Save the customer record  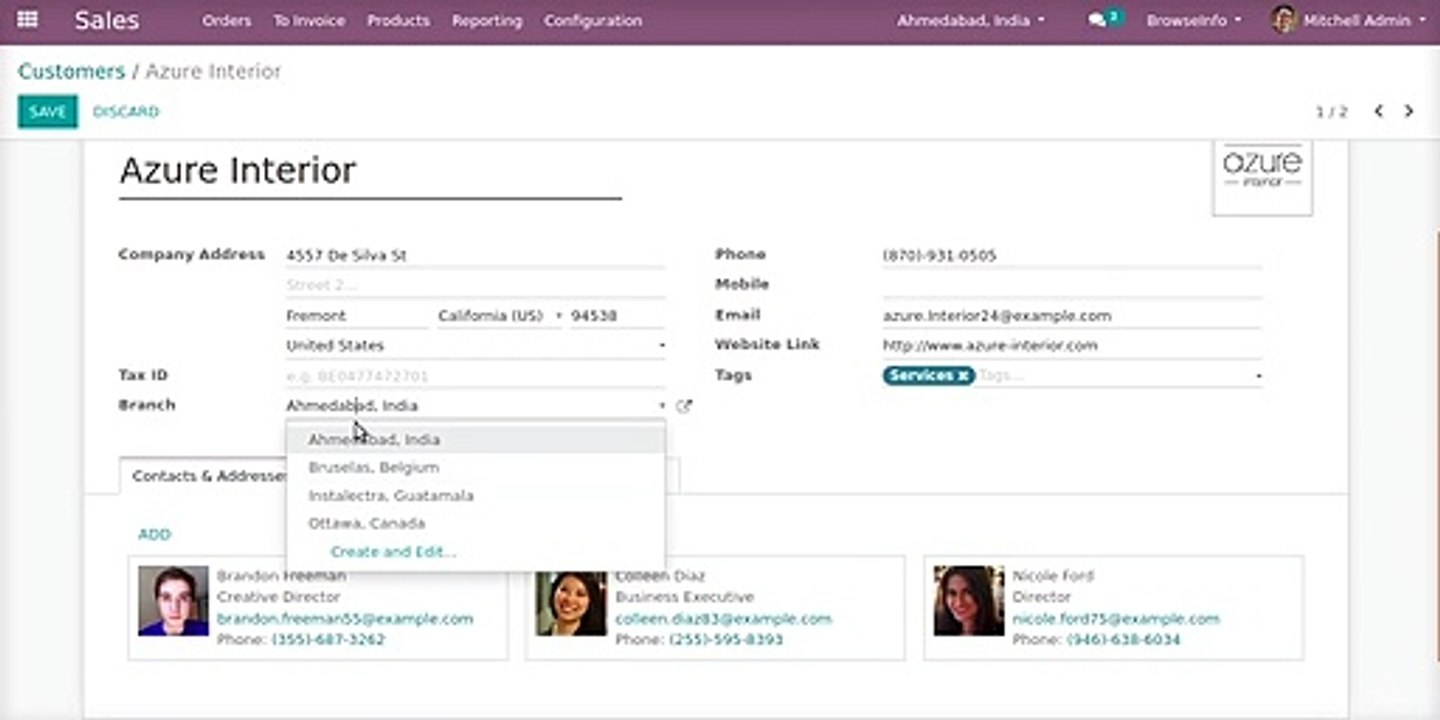(47, 111)
